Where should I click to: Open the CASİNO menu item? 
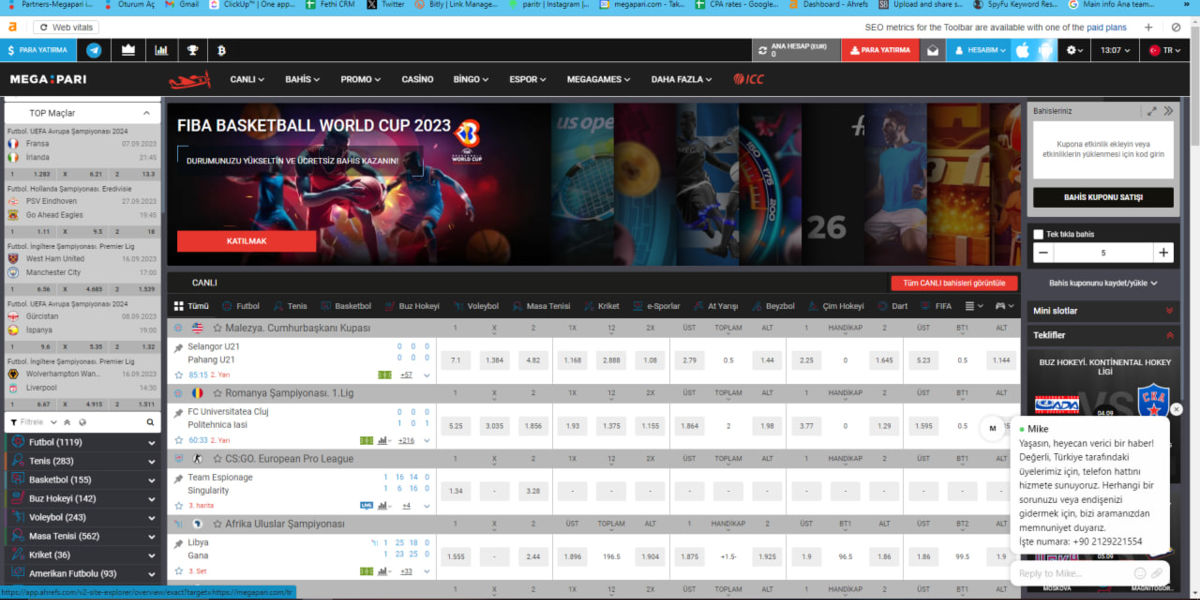(x=417, y=80)
